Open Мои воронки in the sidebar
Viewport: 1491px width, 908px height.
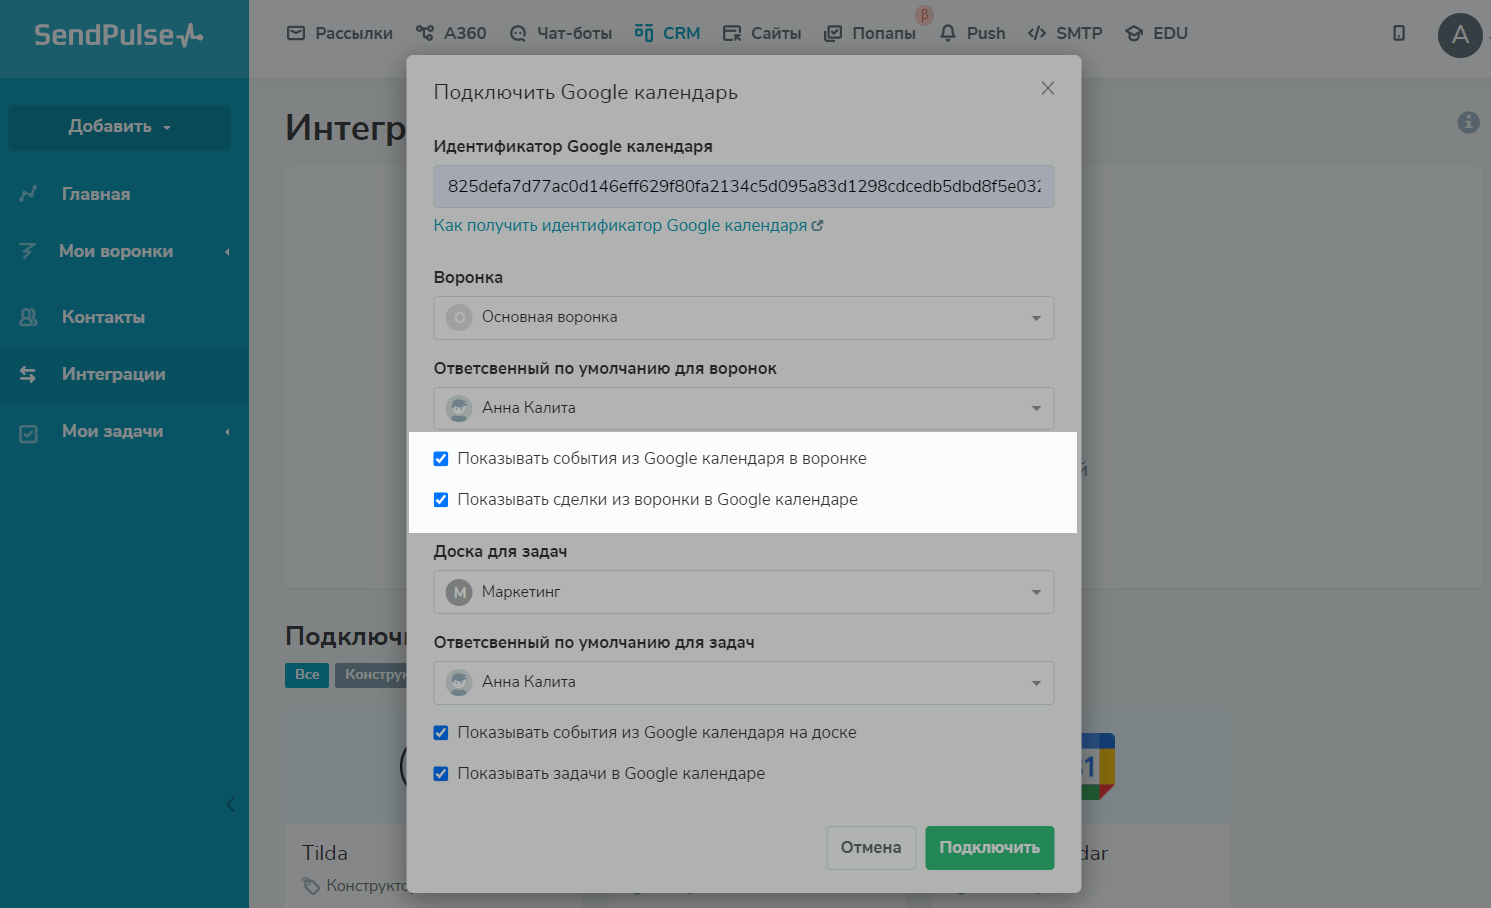coord(116,251)
